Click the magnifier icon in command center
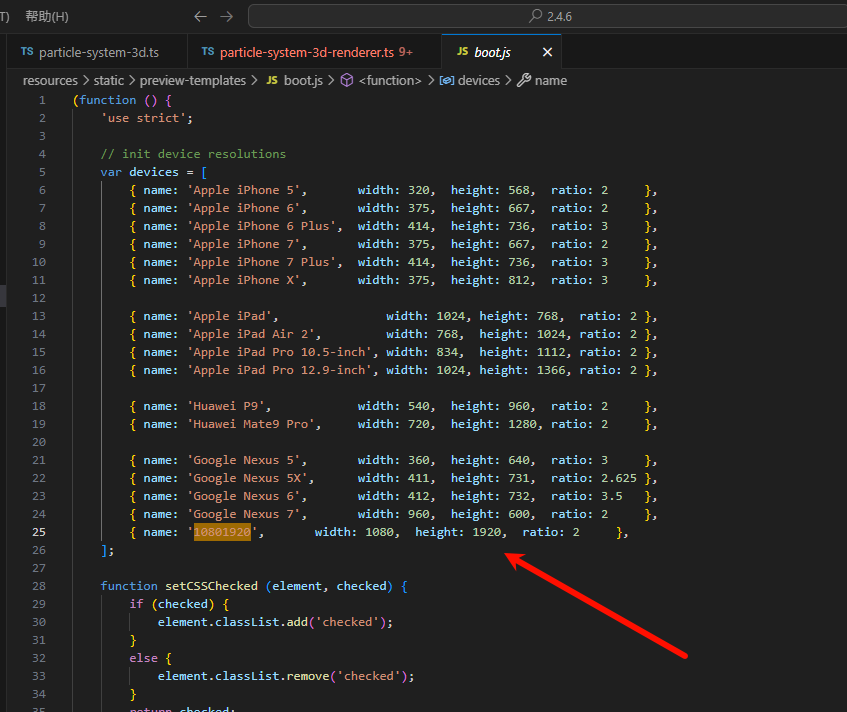This screenshot has height=712, width=847. [x=536, y=16]
